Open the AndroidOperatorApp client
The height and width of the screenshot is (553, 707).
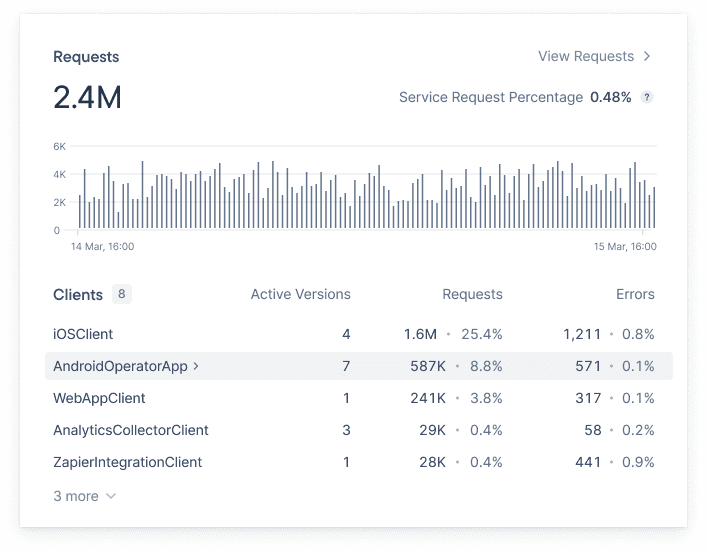coord(120,366)
